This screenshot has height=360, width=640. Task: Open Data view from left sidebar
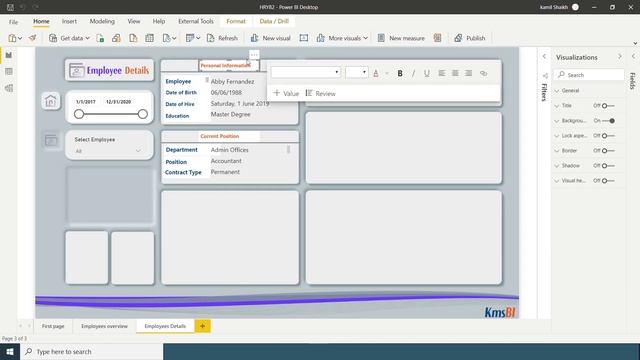[9, 72]
